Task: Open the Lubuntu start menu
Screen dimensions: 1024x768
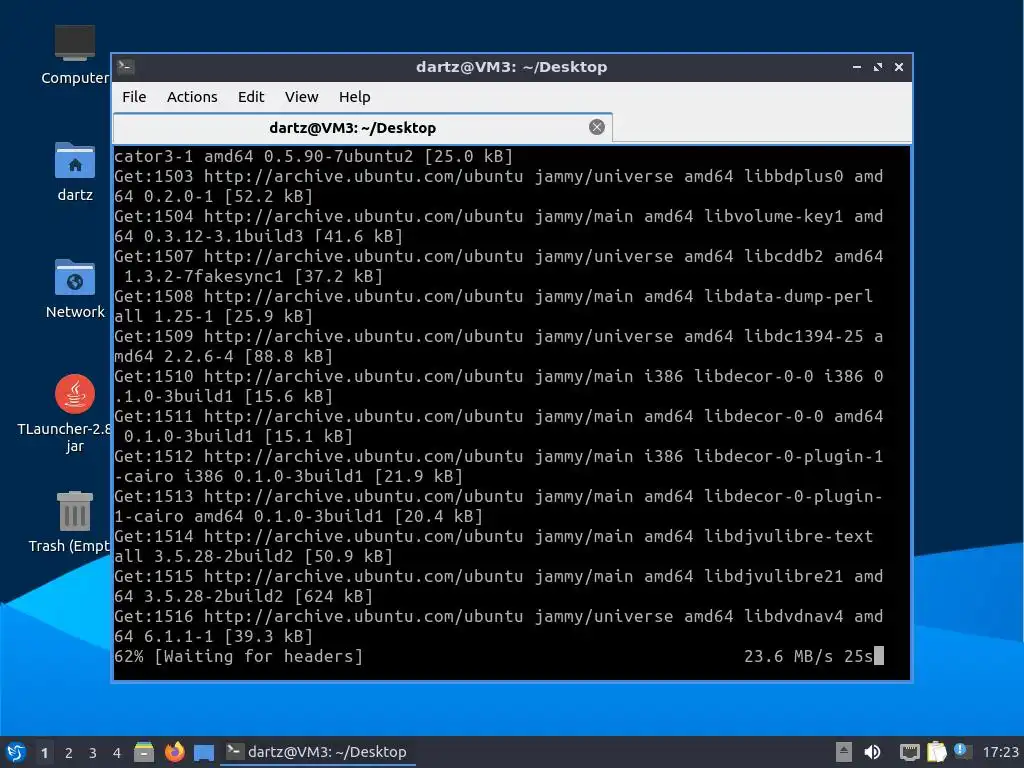Action: 15,752
